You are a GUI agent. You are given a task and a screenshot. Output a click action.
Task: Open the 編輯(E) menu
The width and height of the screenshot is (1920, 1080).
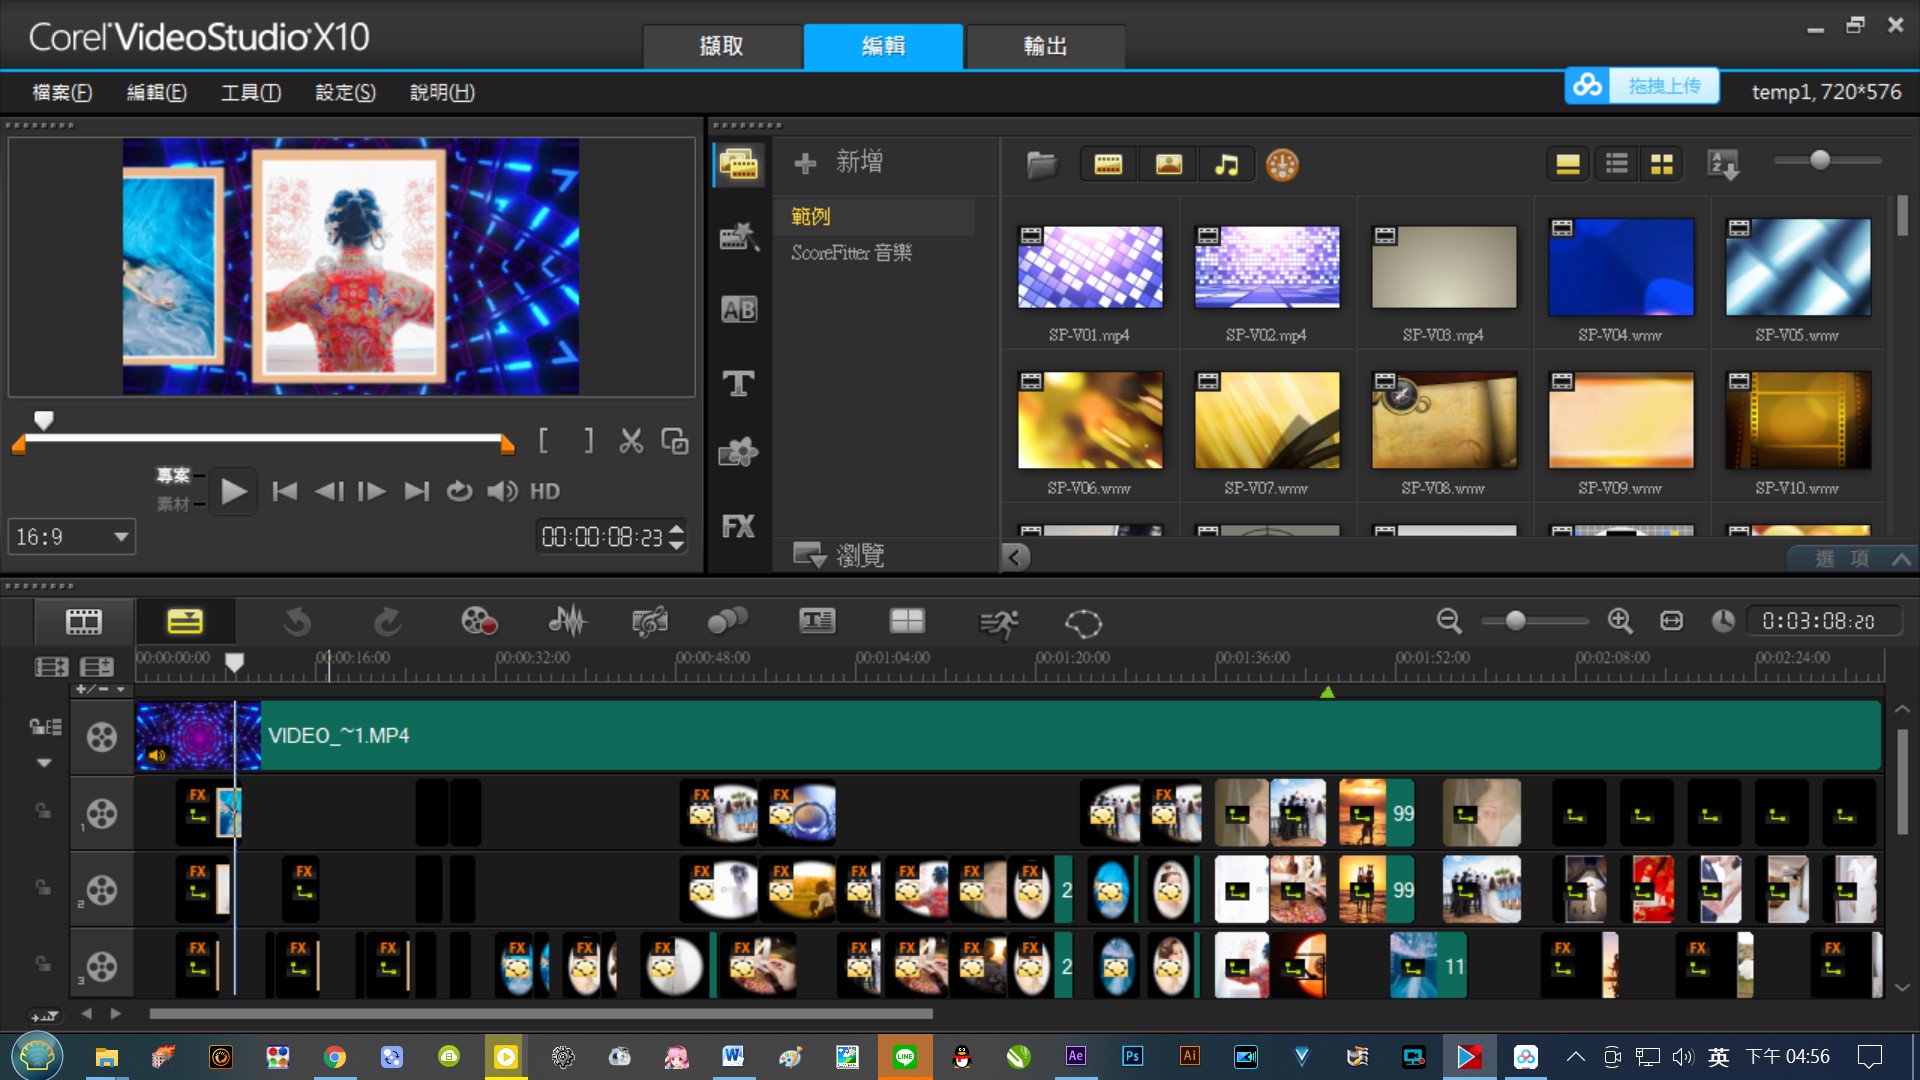click(156, 92)
